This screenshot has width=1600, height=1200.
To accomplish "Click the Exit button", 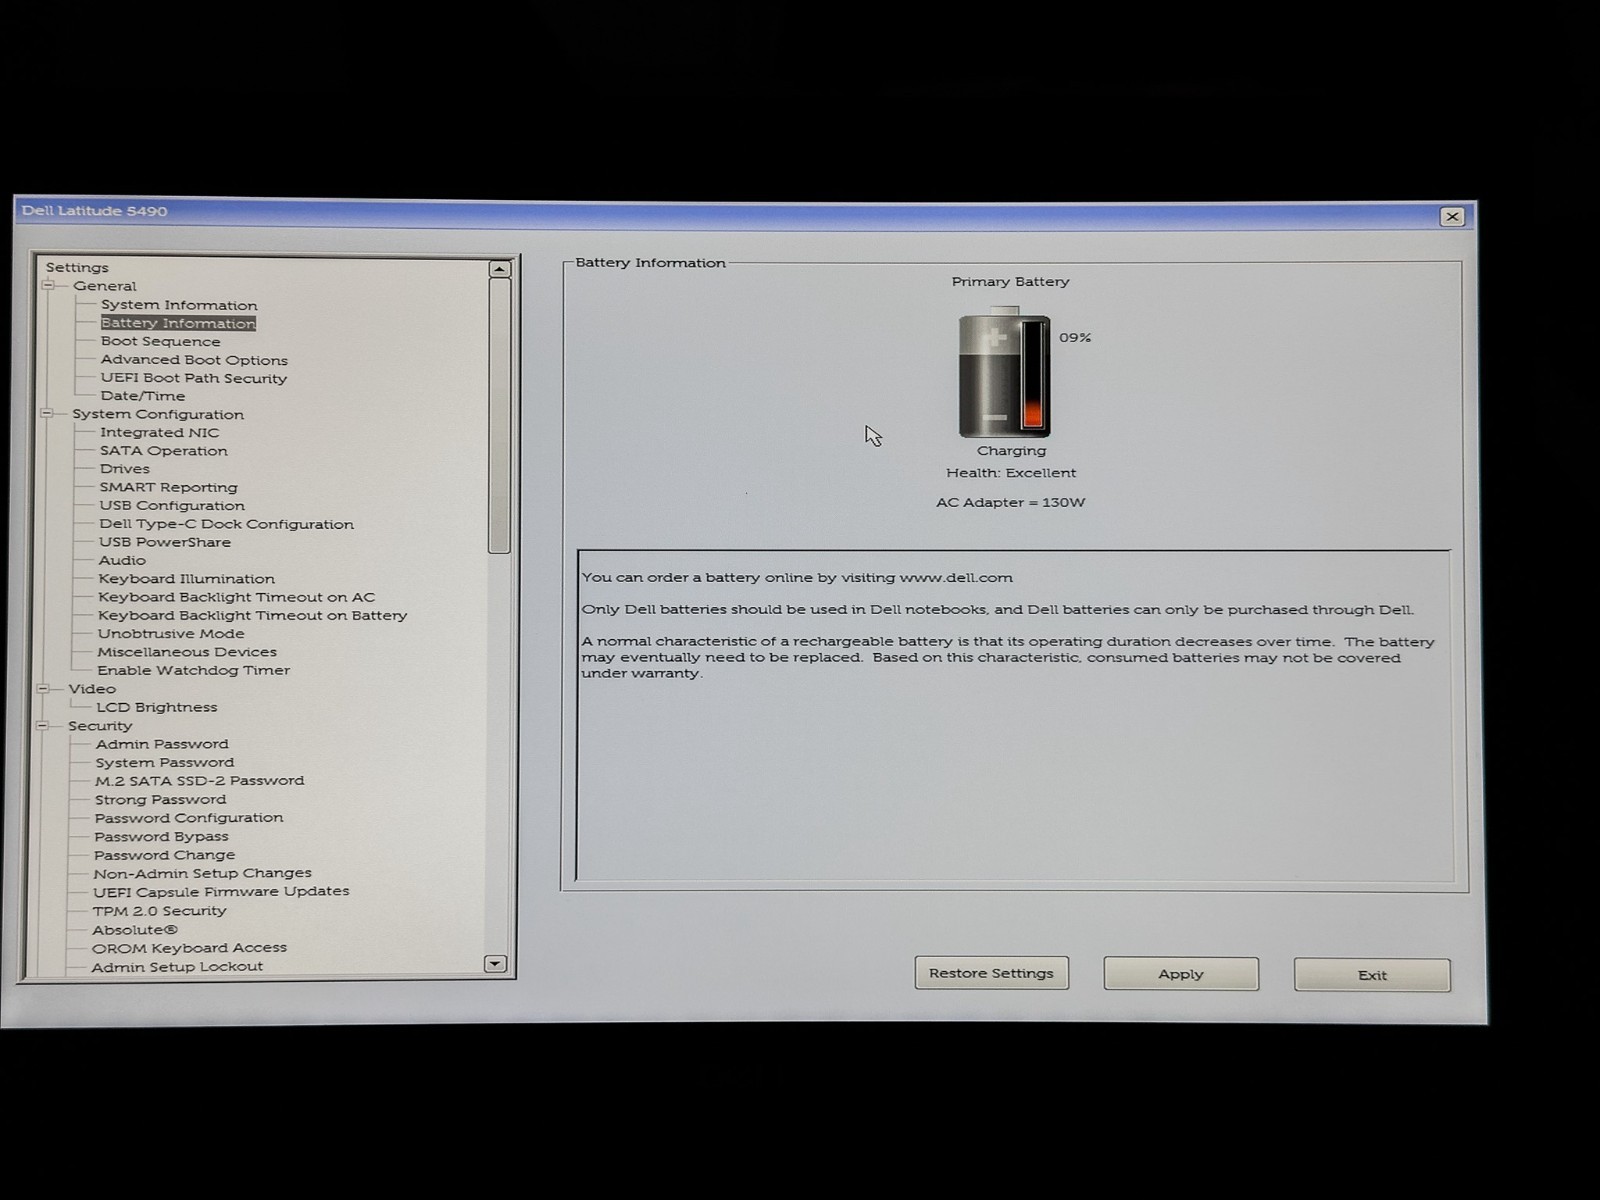I will 1372,975.
